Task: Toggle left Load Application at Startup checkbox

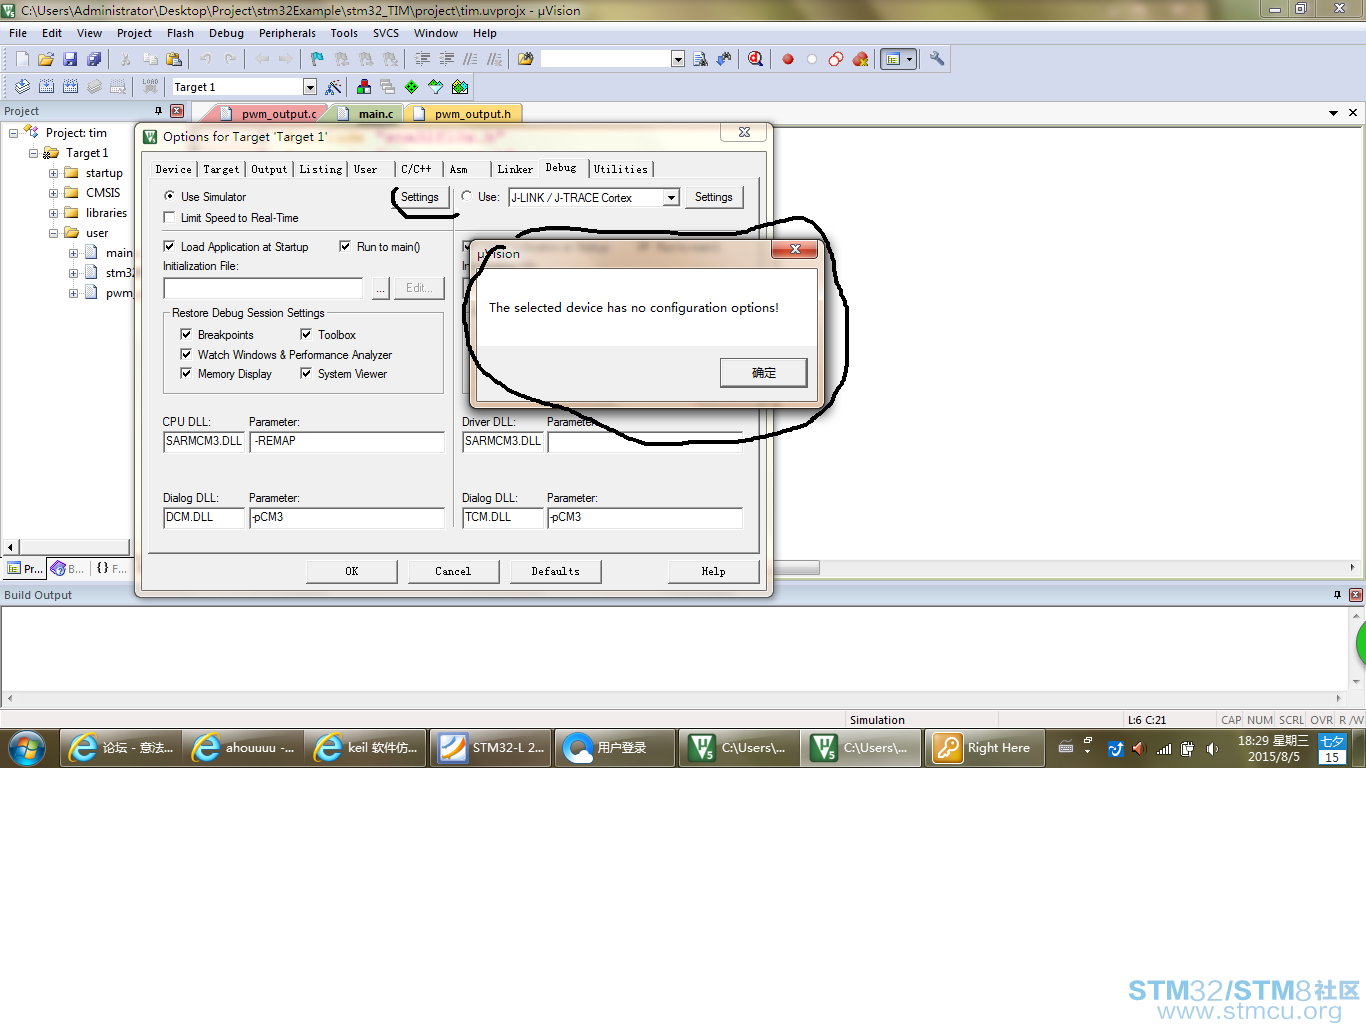Action: click(x=170, y=246)
